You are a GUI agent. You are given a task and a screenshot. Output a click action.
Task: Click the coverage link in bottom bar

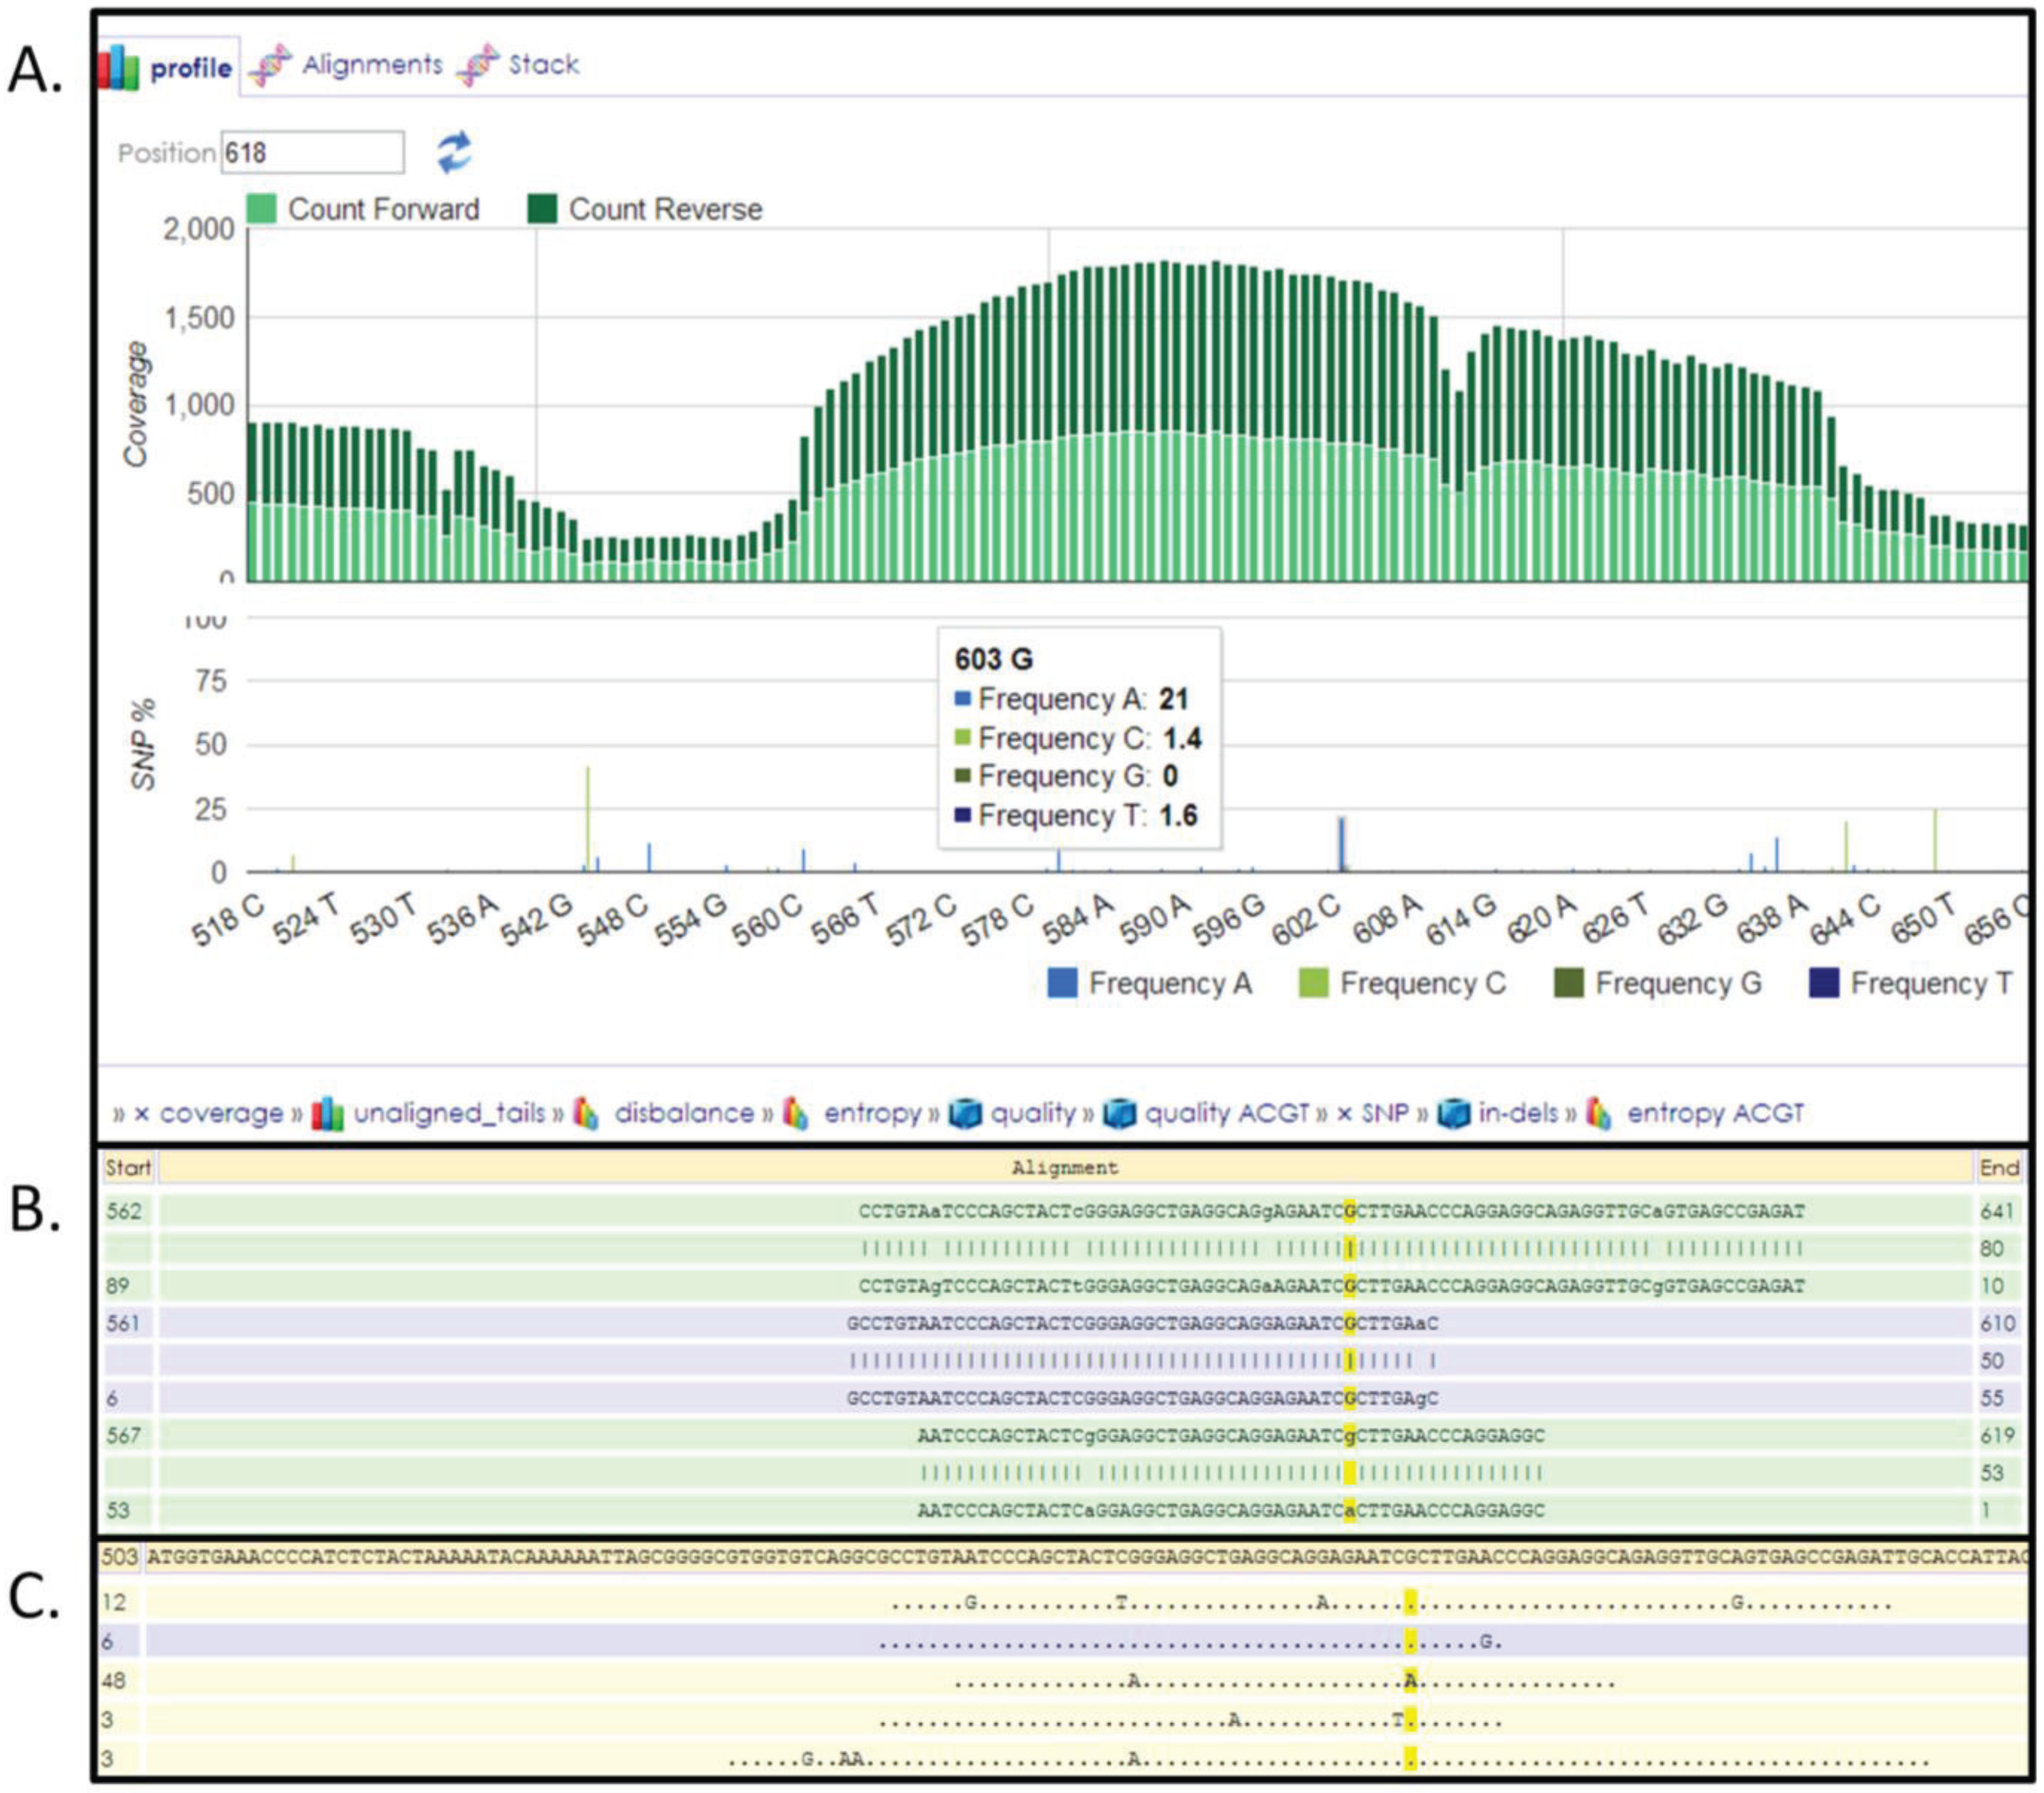pos(222,1113)
